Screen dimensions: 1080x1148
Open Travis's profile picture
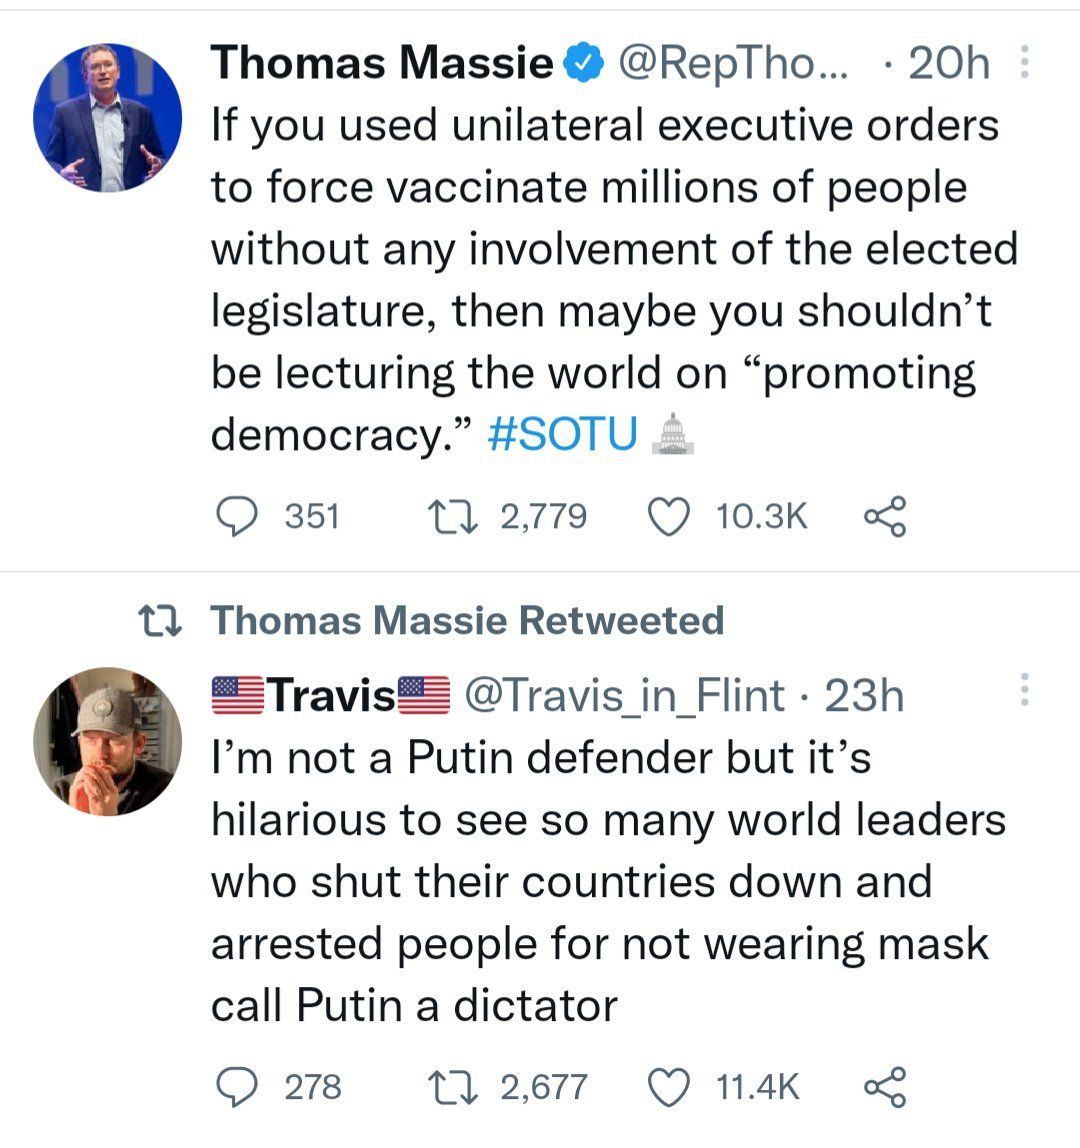pyautogui.click(x=108, y=741)
